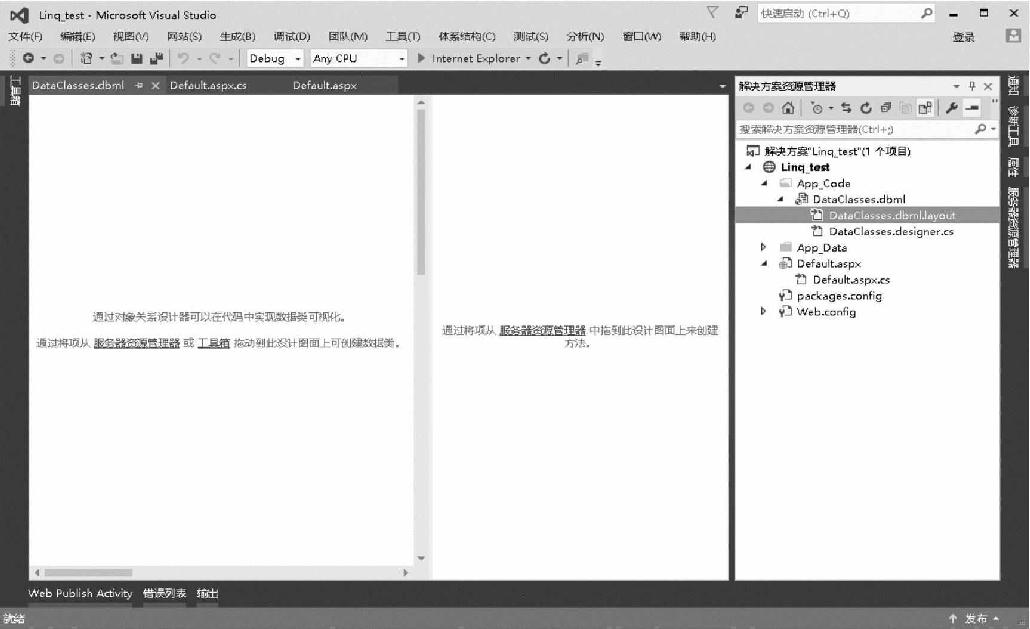
Task: Click the 服务器资源管理器 link in the left designer pane
Action: [137, 343]
